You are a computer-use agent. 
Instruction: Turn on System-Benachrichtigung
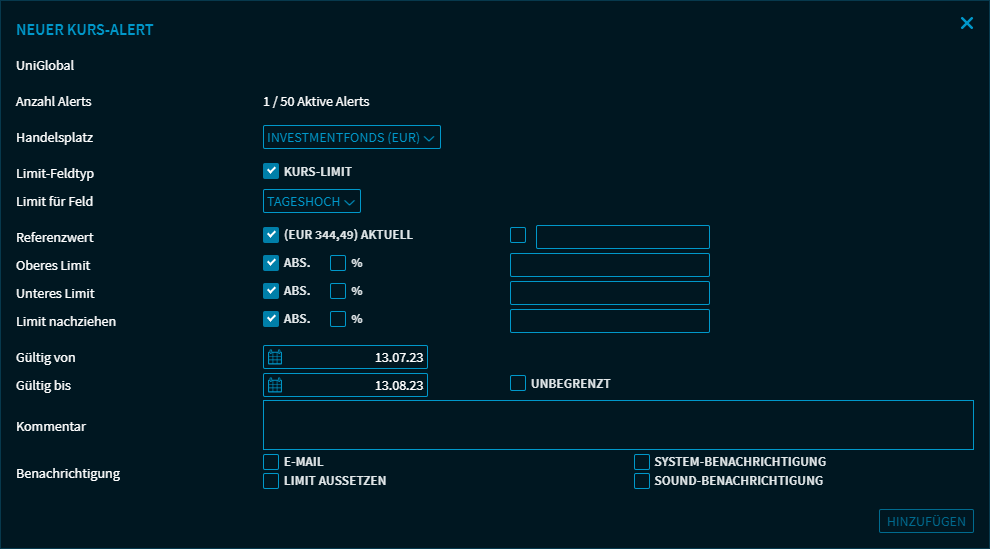[642, 462]
